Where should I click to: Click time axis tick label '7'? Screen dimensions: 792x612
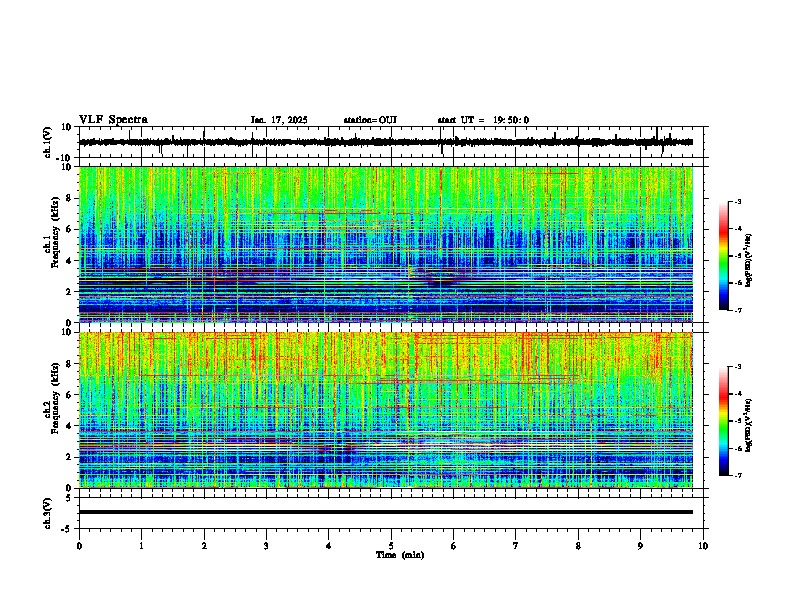516,546
